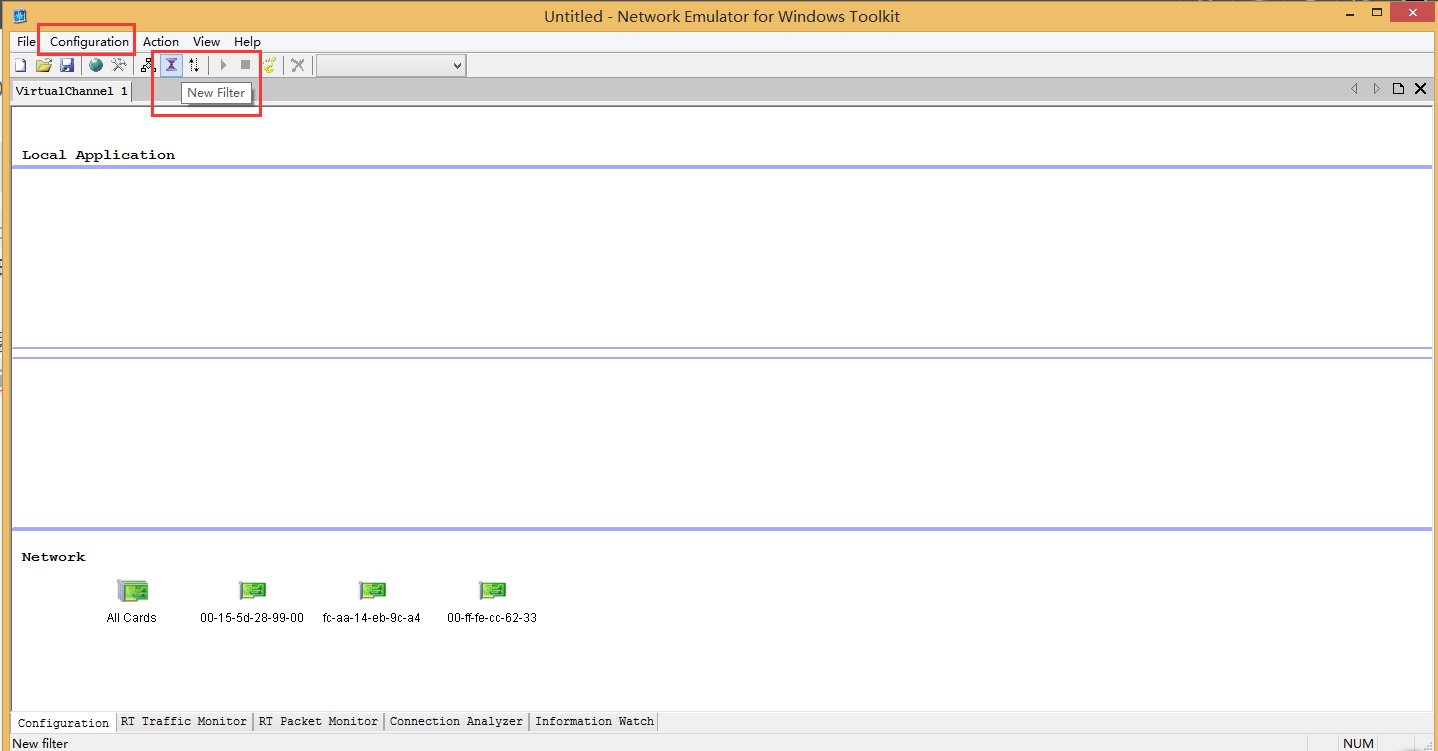Click the globe icon in the toolbar

click(x=96, y=65)
